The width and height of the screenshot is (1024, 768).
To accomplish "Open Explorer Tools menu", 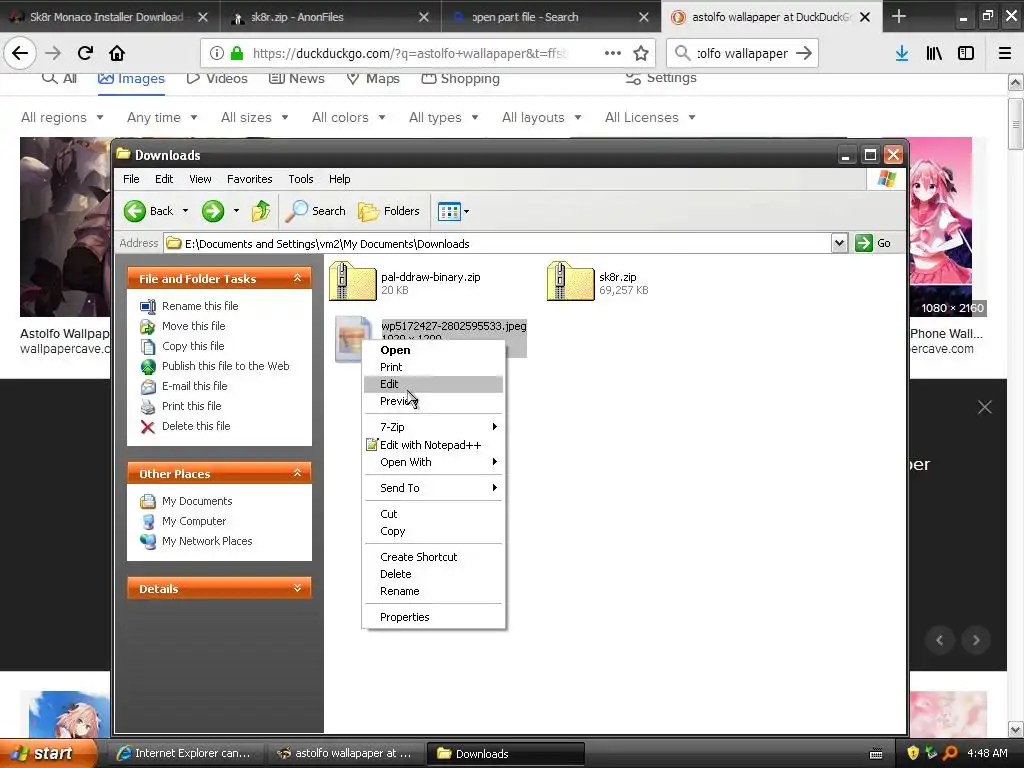I will [300, 179].
